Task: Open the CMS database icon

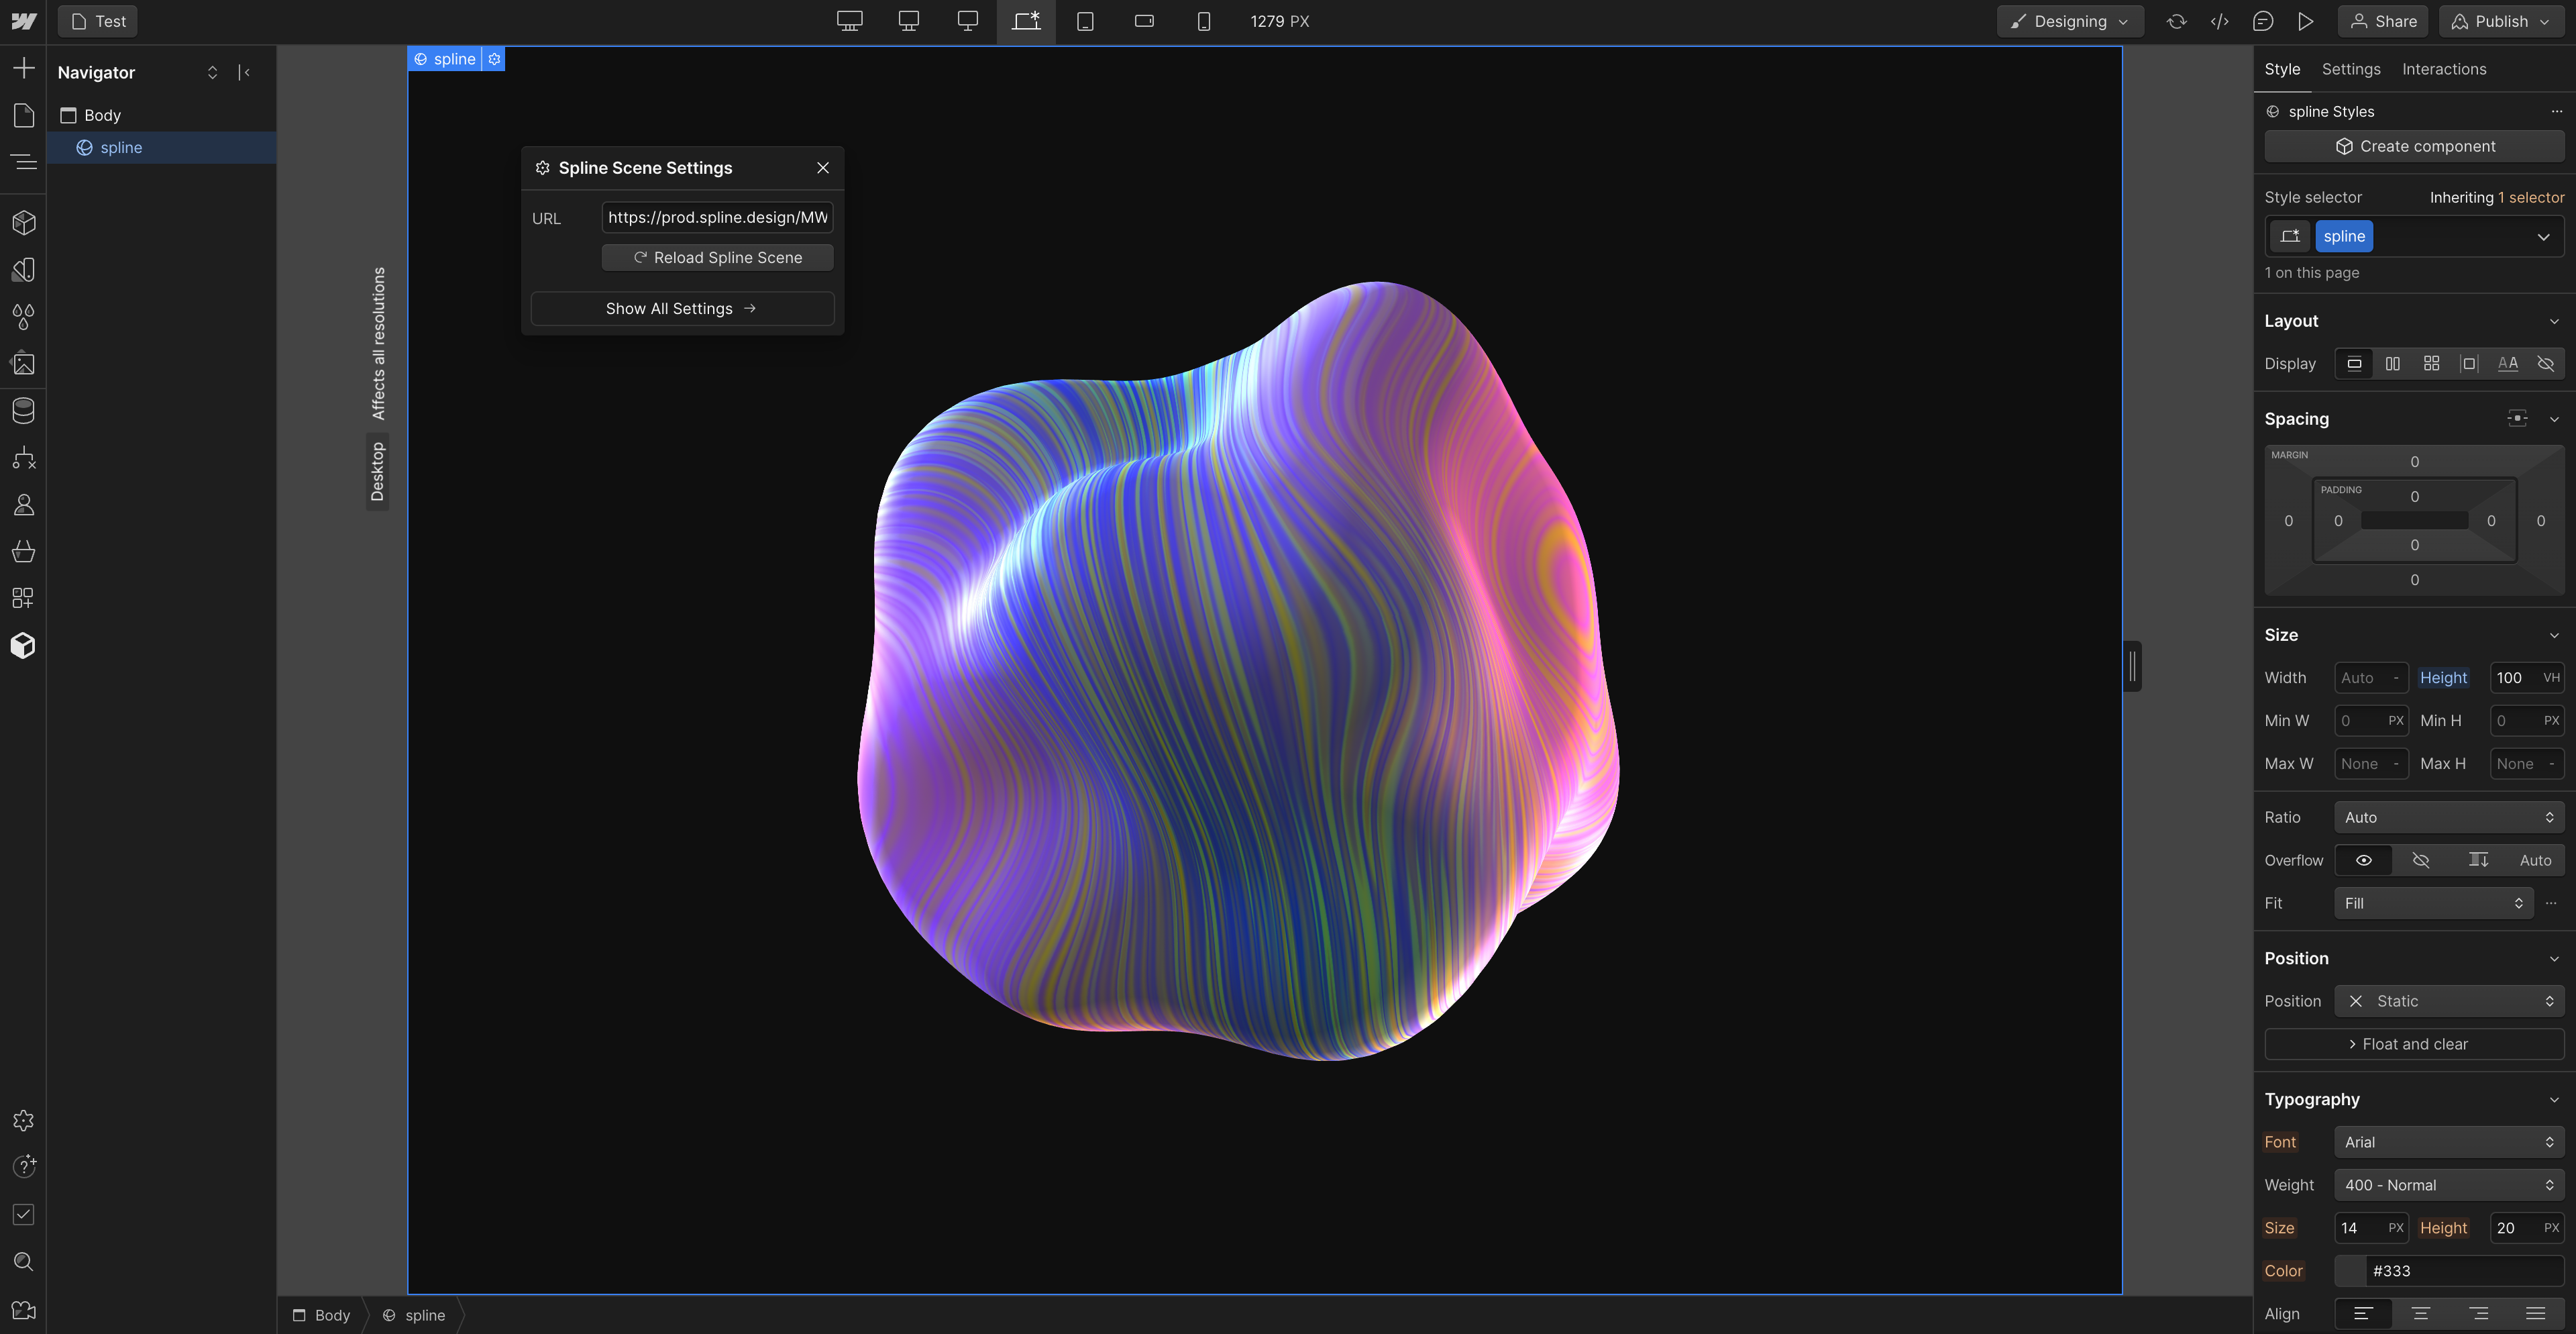Action: [x=23, y=410]
